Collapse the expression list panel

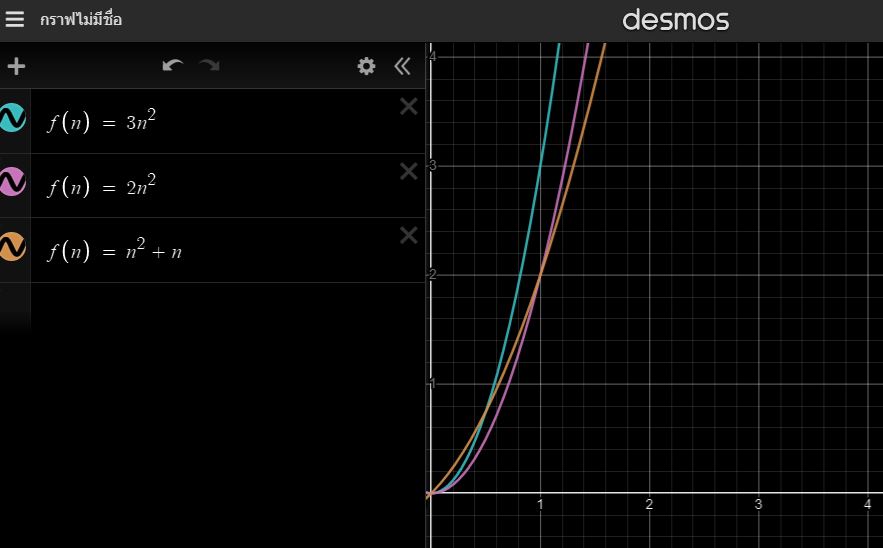point(402,67)
